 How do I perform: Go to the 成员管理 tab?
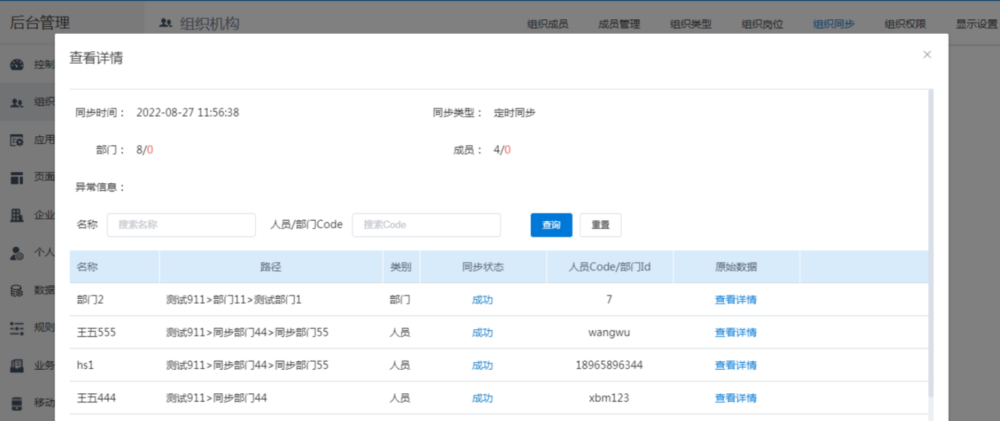618,24
